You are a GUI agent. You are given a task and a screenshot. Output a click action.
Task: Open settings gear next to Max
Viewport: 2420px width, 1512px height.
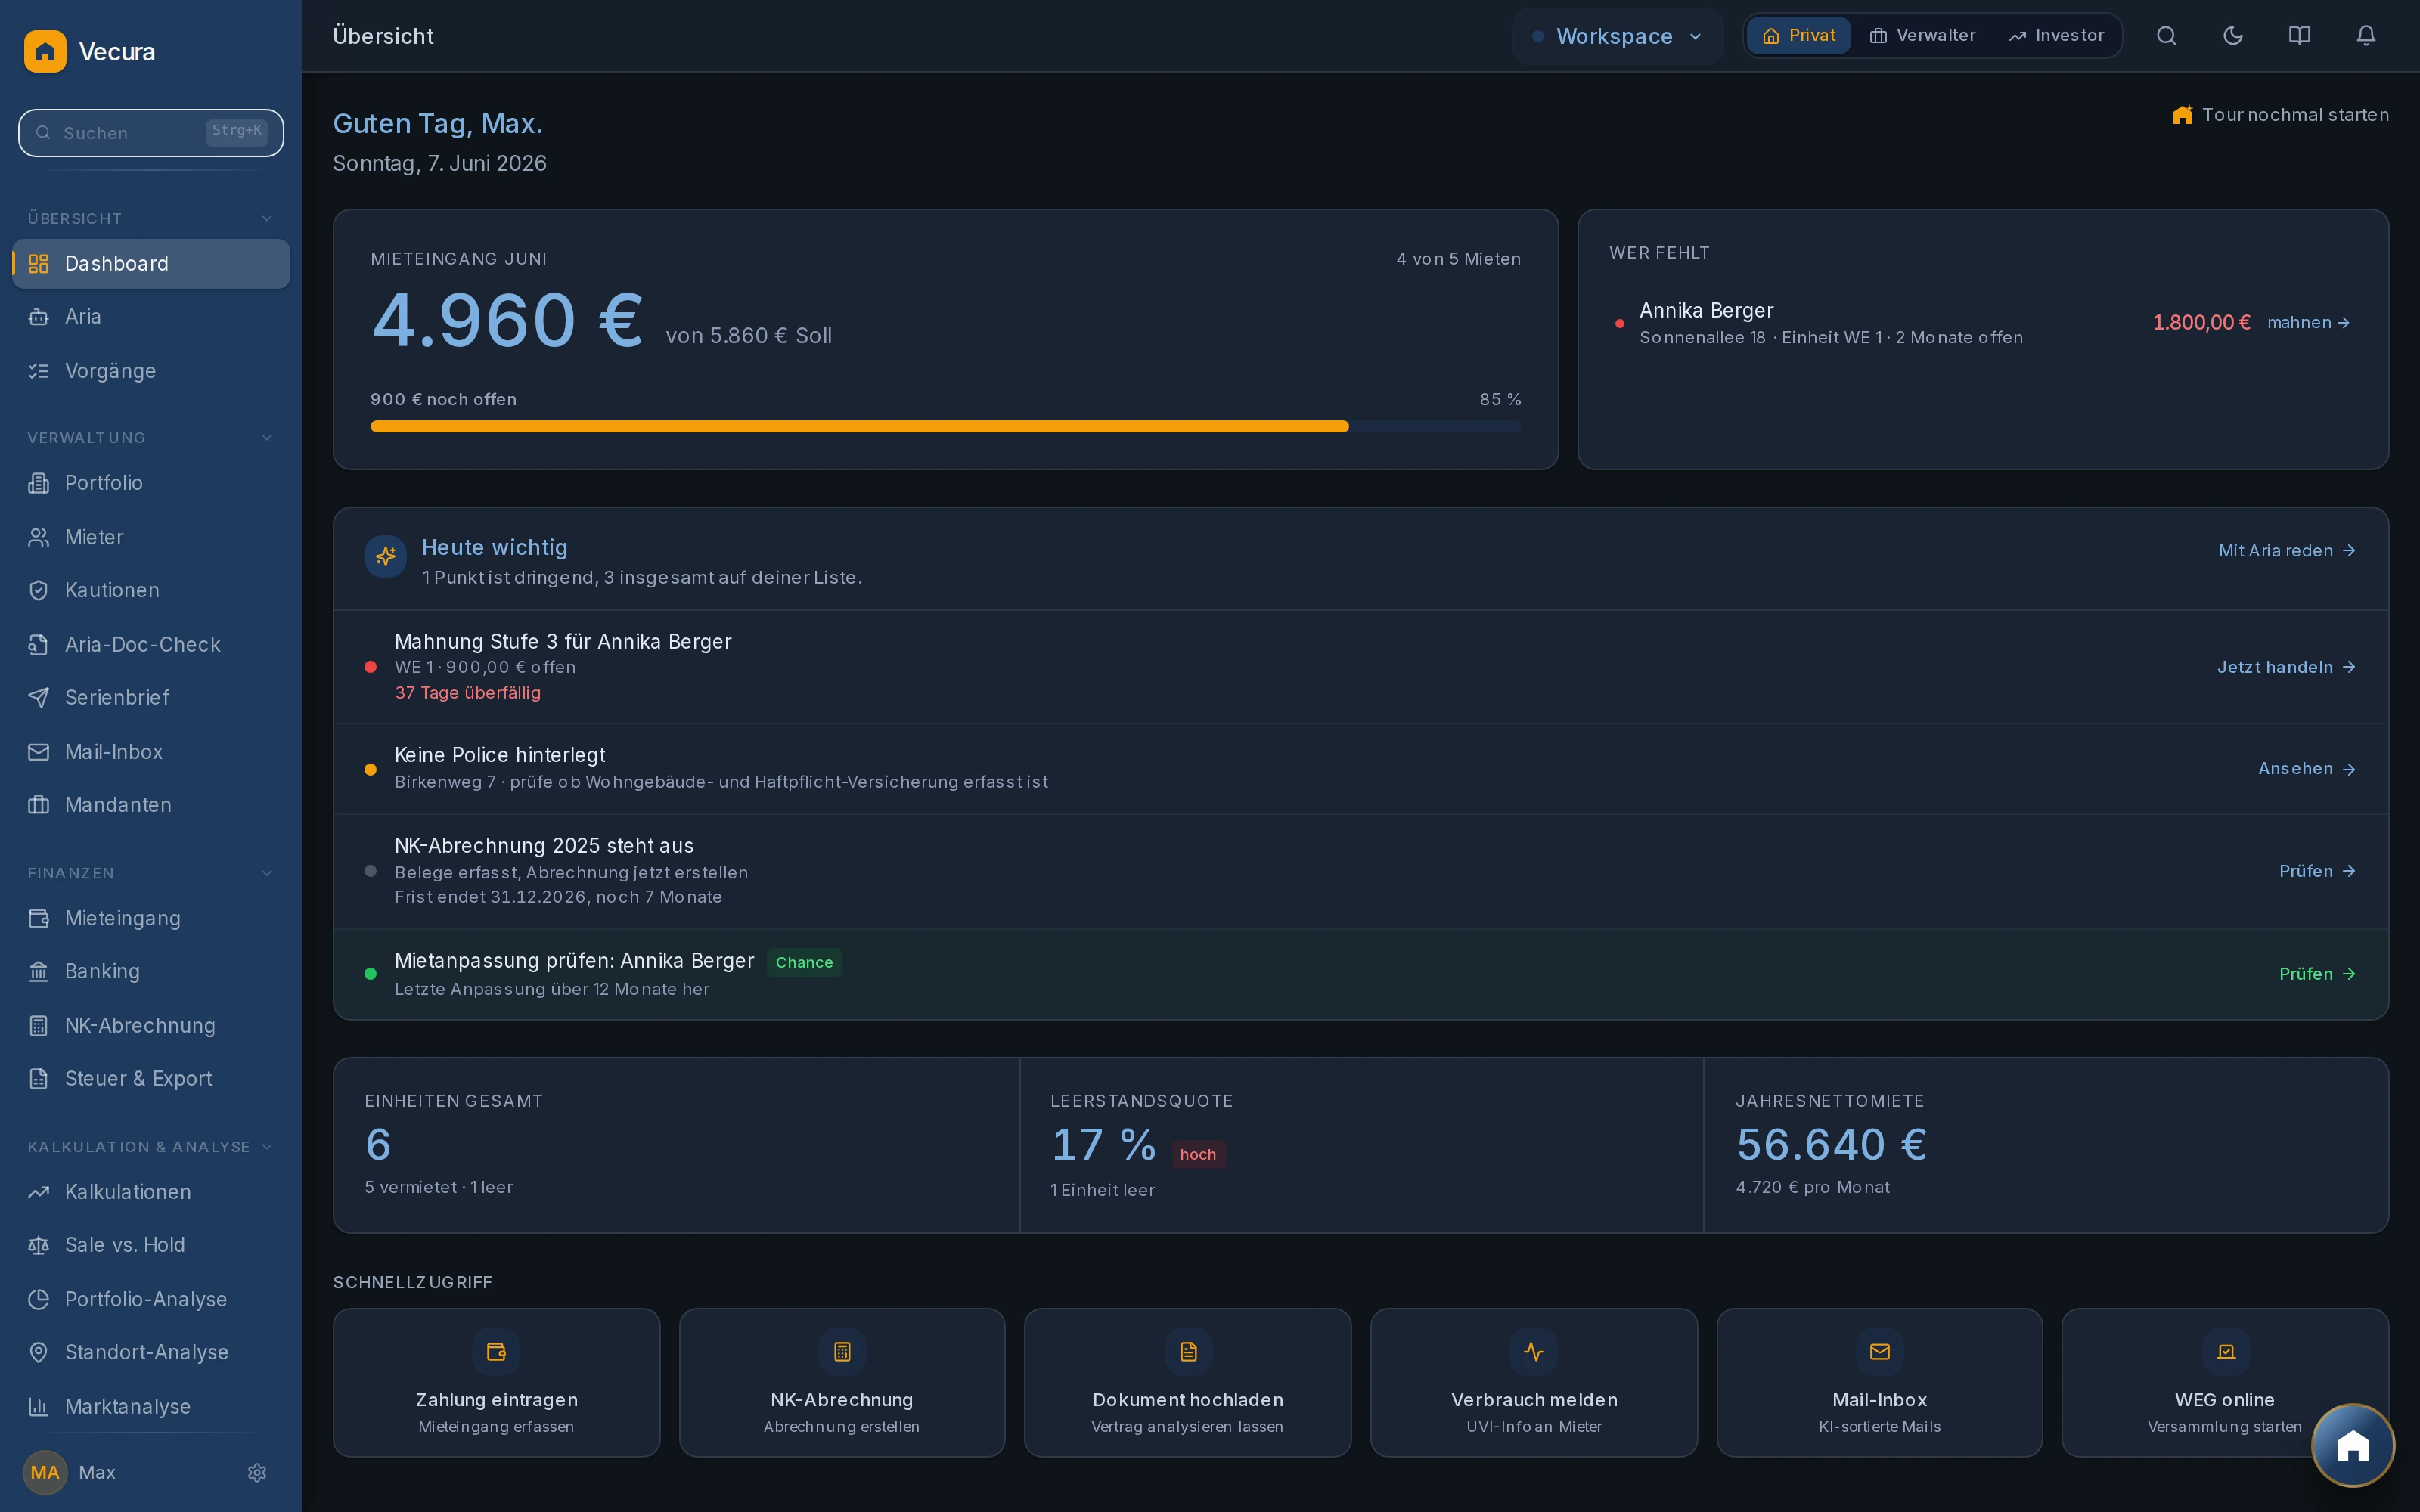tap(257, 1472)
